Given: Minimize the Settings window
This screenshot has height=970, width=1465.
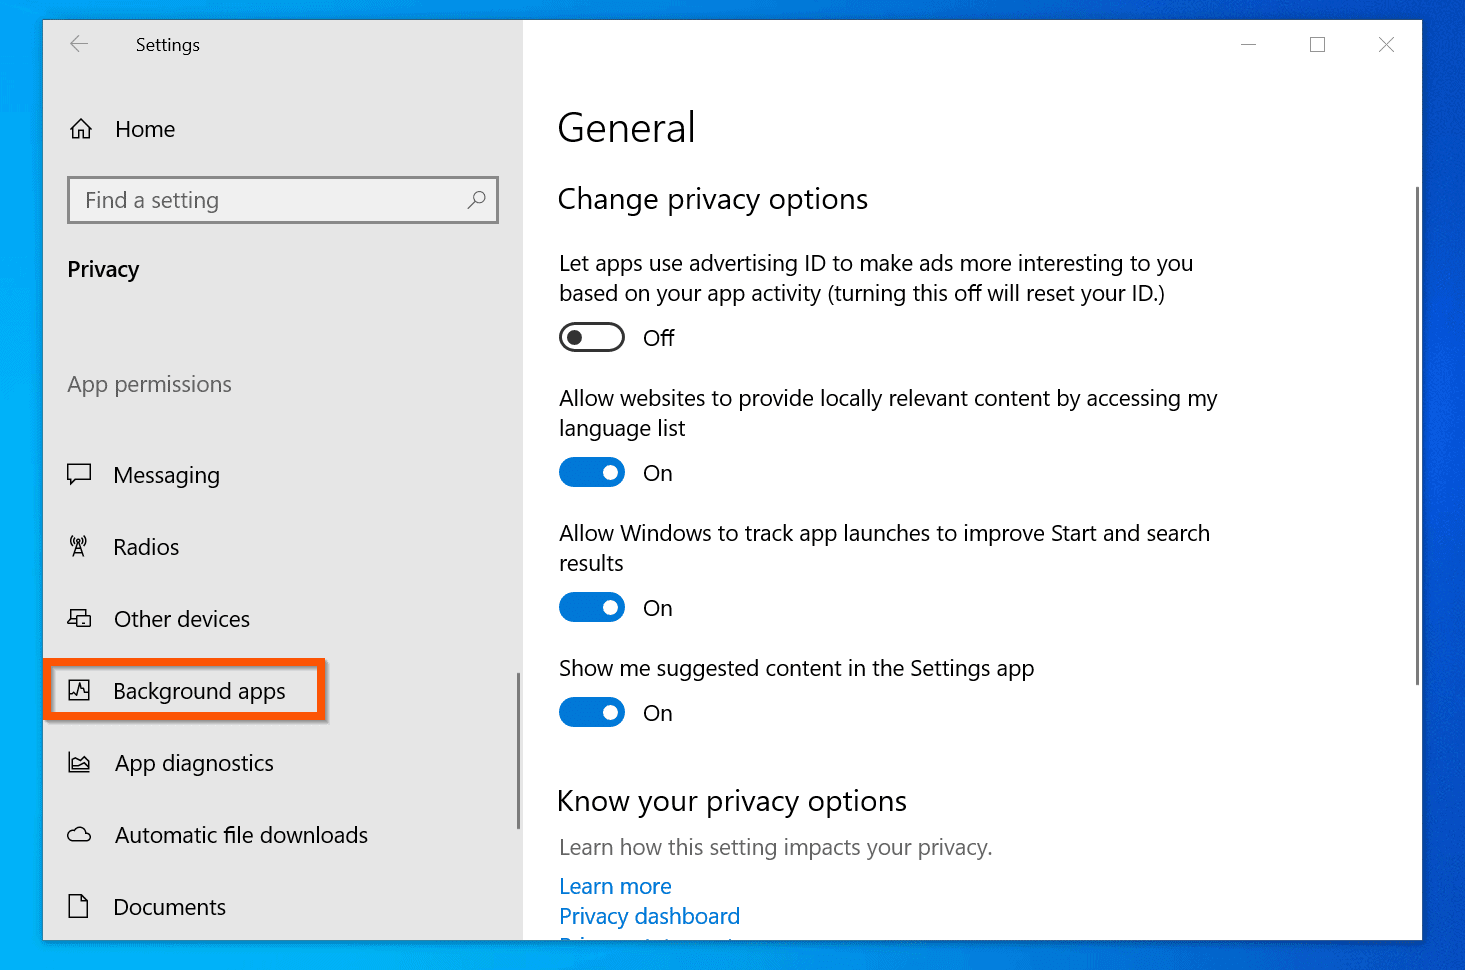Looking at the screenshot, I should click(1248, 44).
